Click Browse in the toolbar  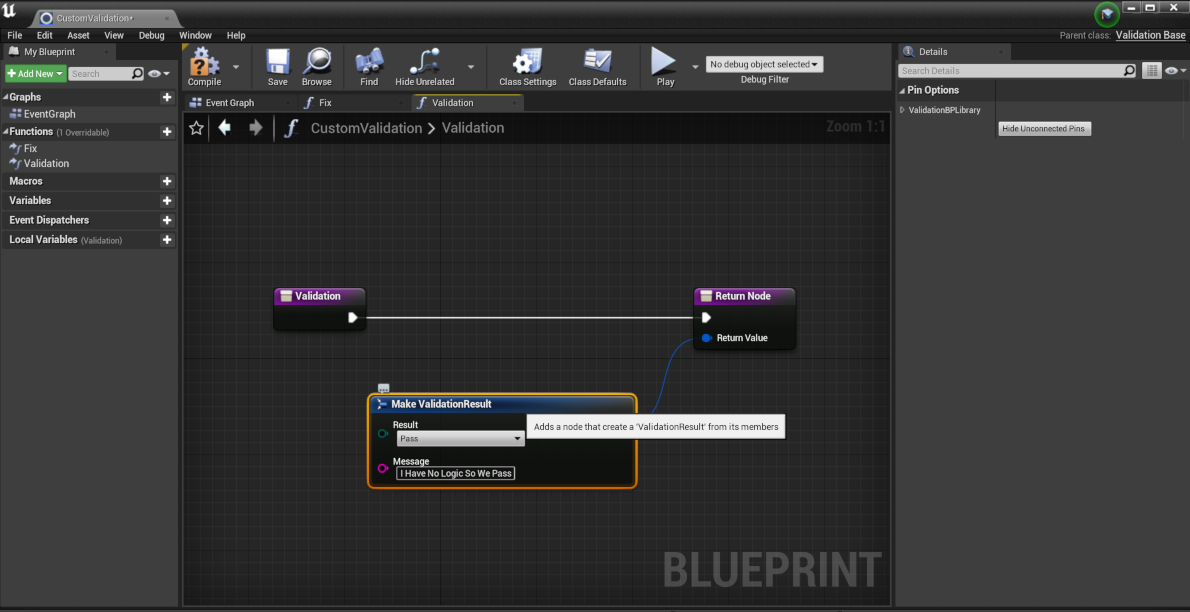click(x=317, y=64)
